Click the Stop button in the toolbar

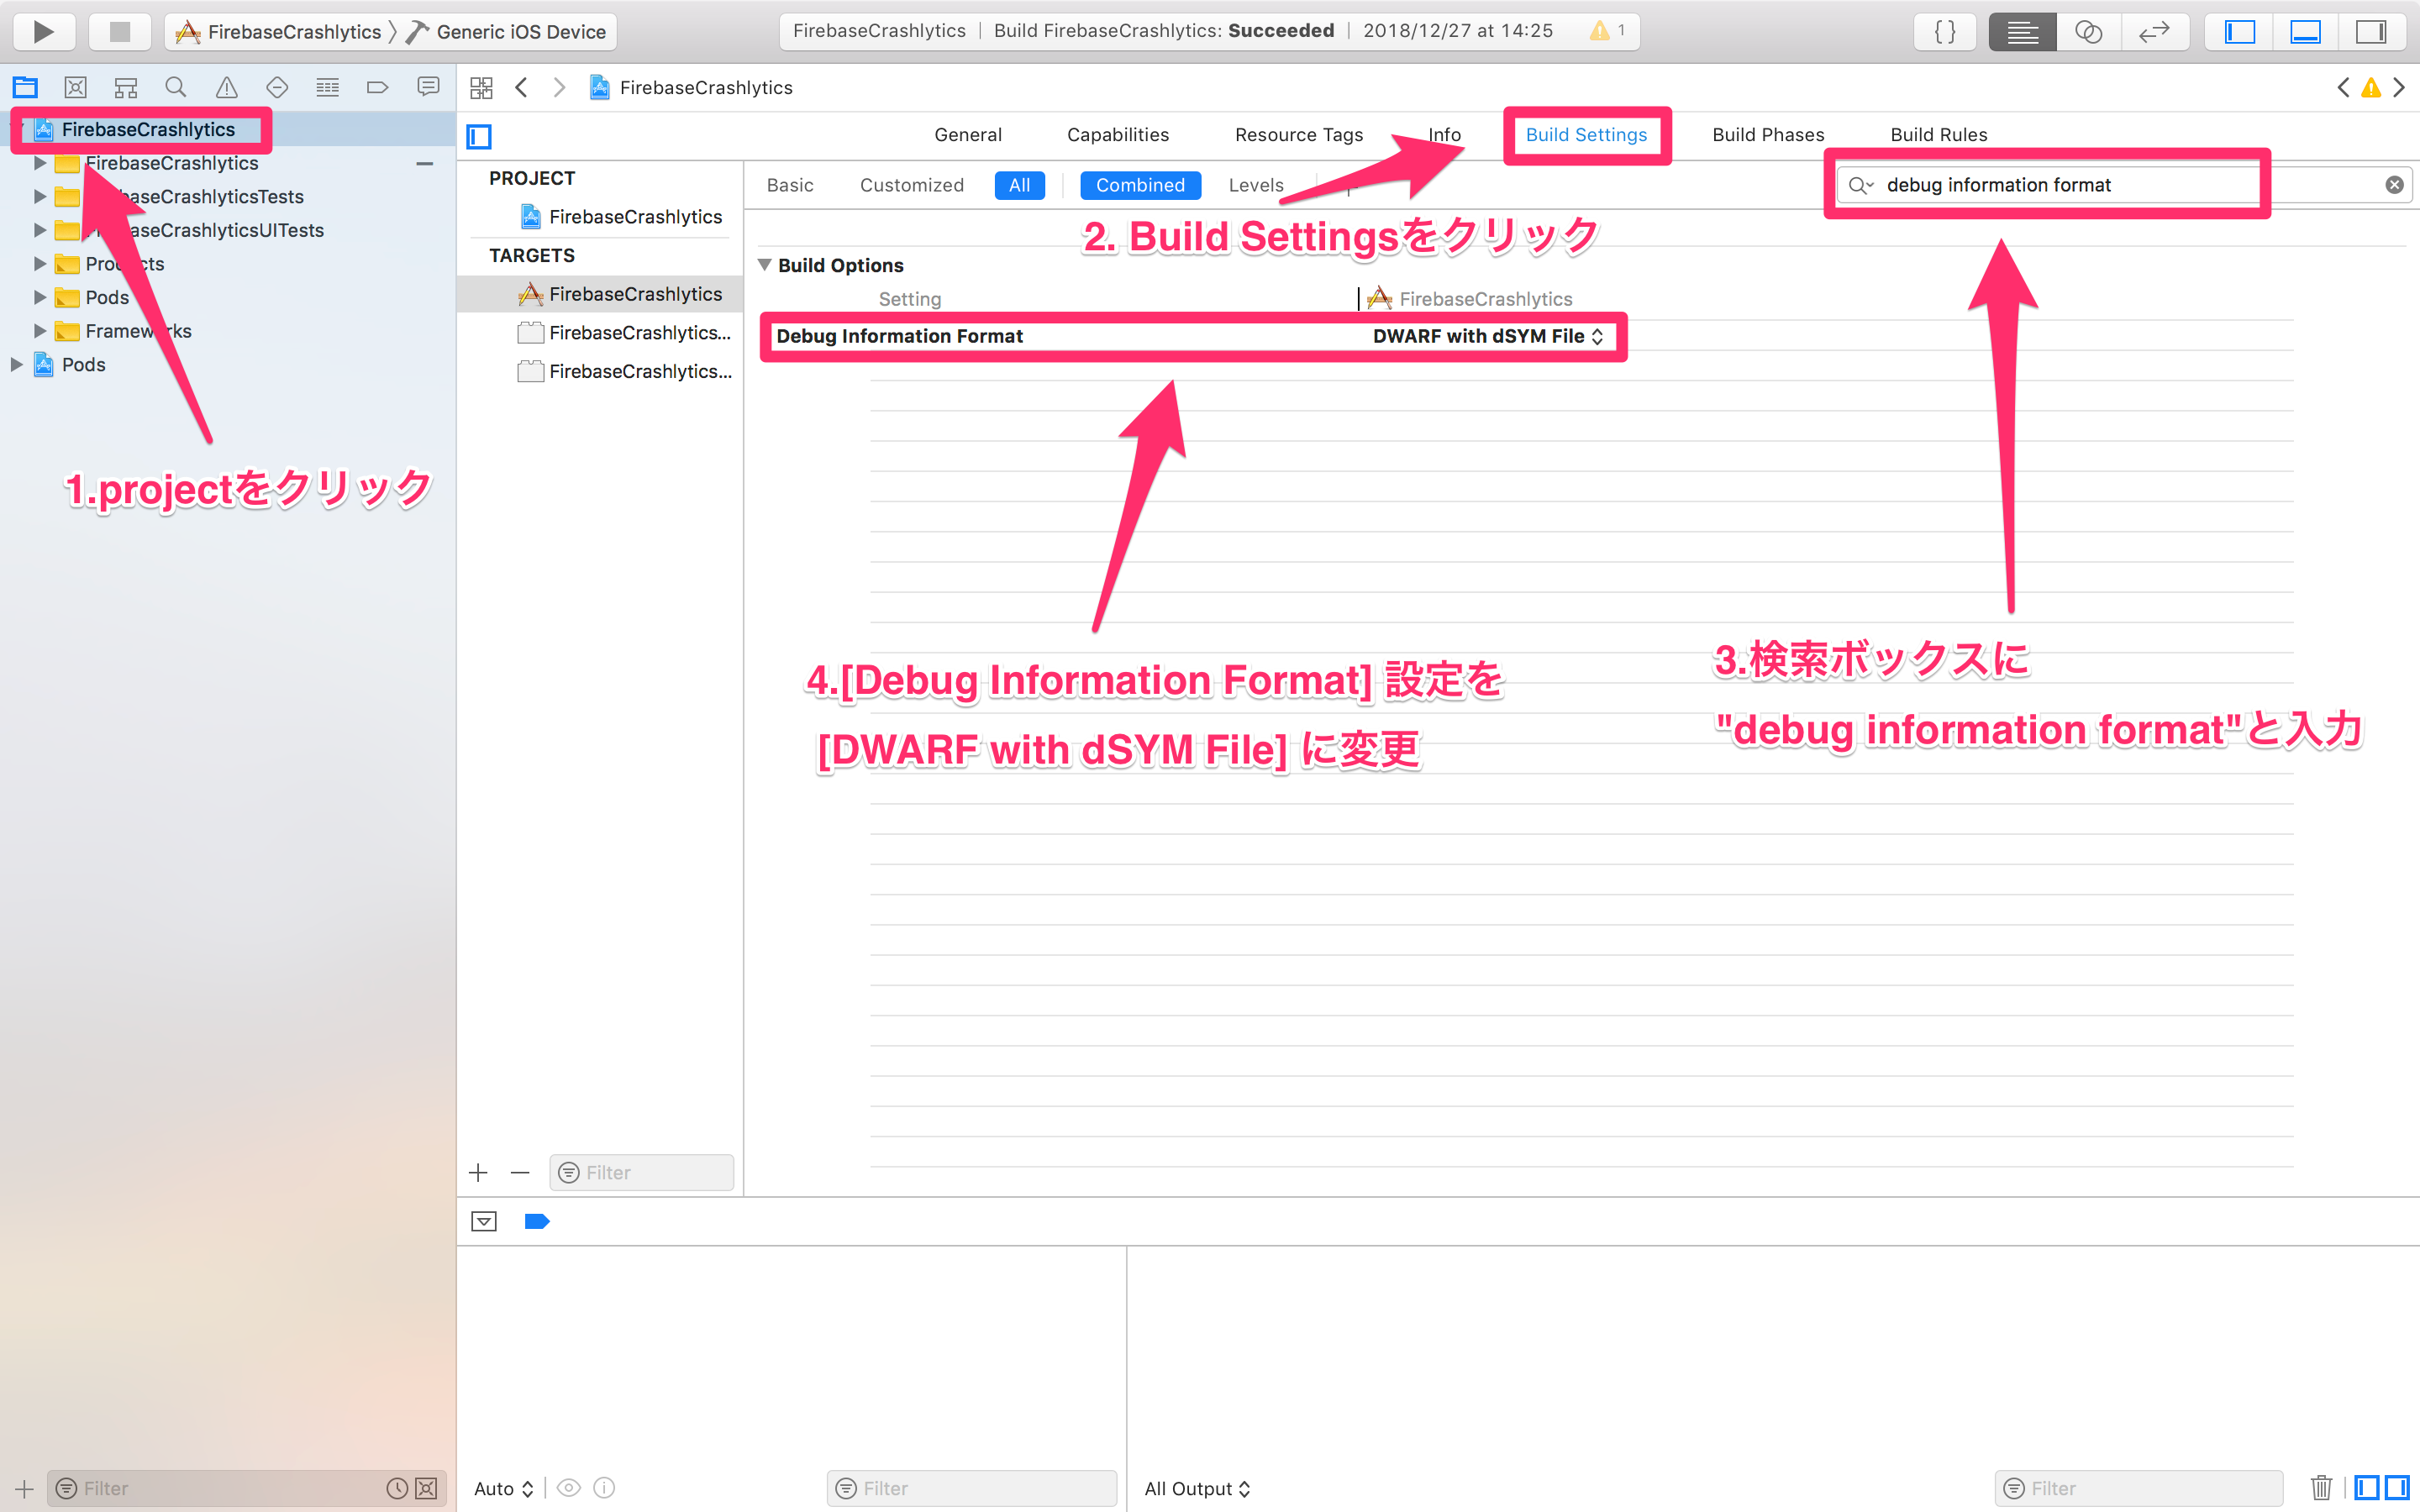tap(119, 31)
